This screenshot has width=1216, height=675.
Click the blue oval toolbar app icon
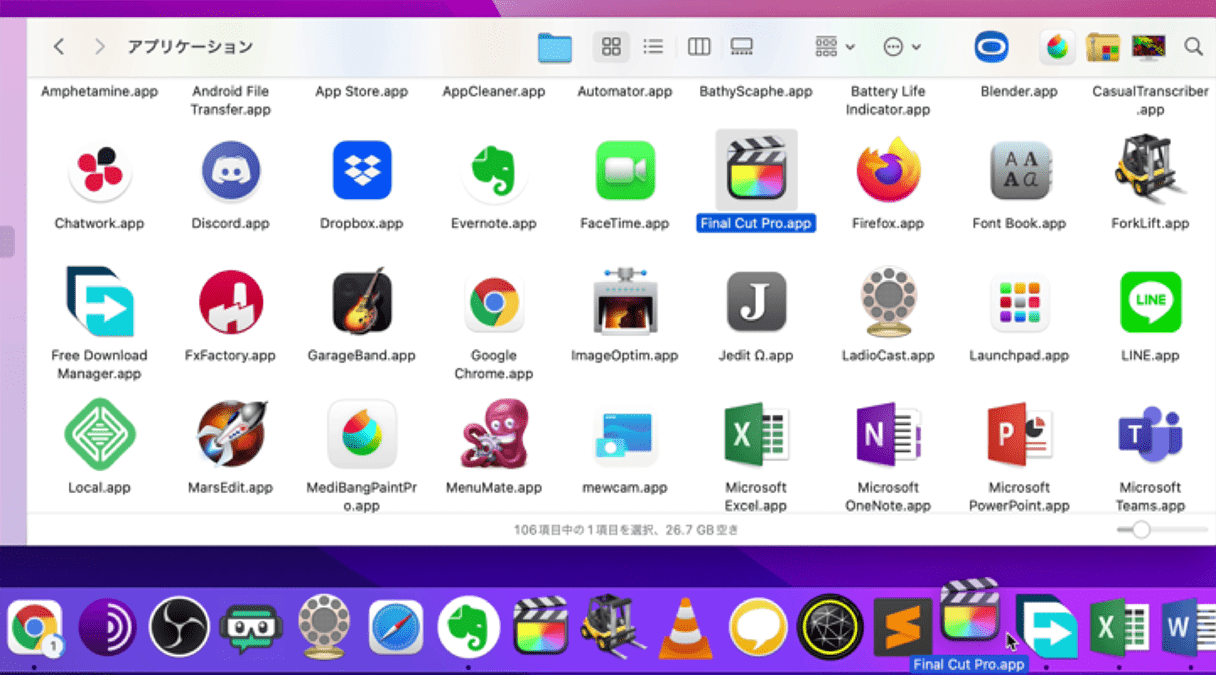992,46
